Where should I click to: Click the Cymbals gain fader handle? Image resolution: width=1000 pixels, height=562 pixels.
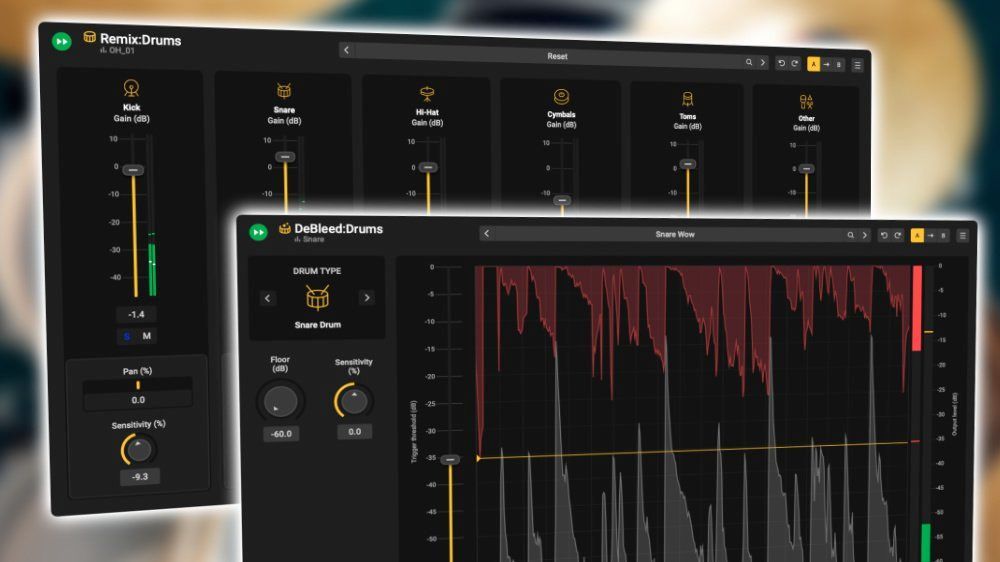(x=562, y=200)
